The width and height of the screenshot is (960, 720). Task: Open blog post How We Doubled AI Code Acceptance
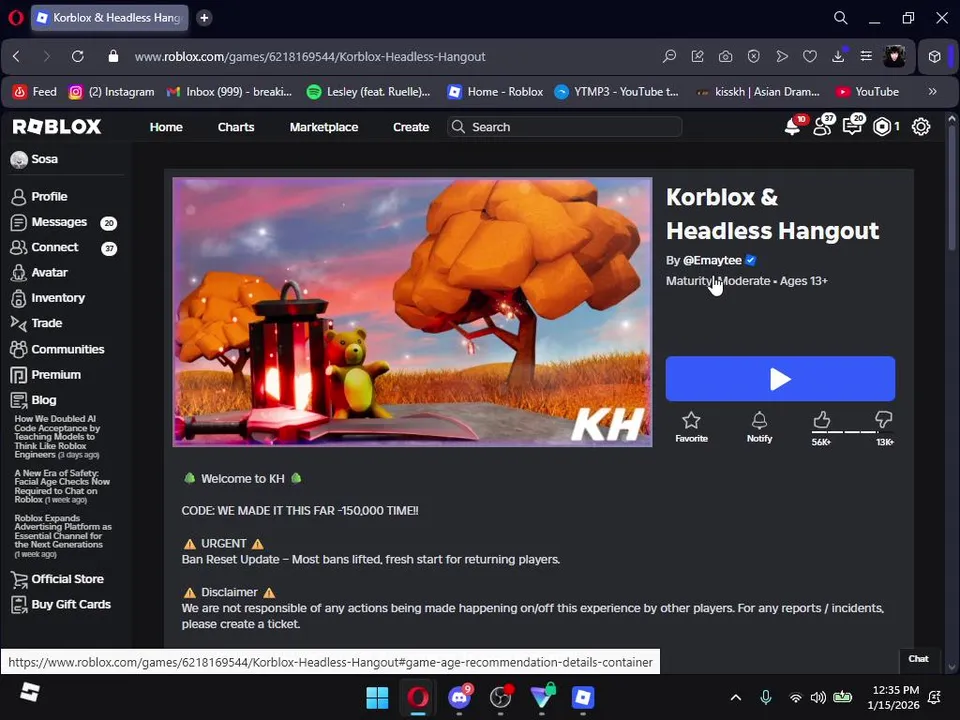[57, 437]
